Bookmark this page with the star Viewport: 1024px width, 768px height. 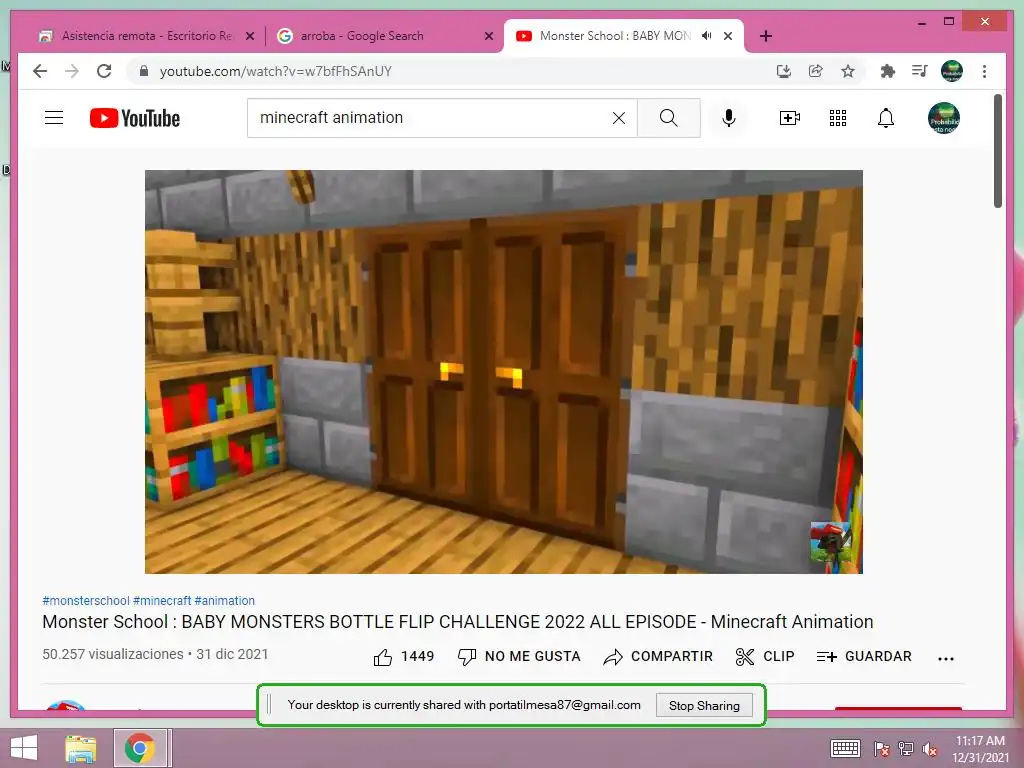coord(848,71)
